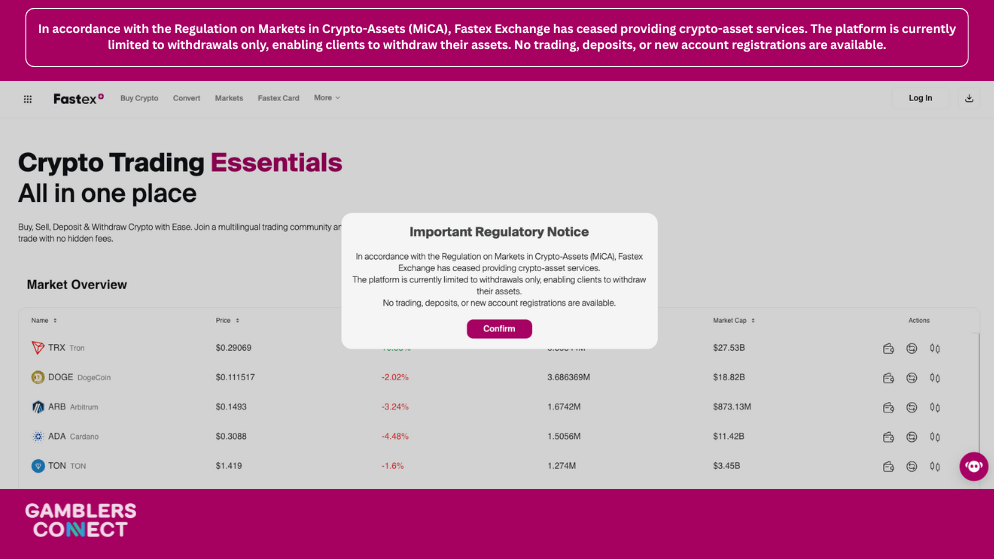Sort table by Name column

coord(44,321)
